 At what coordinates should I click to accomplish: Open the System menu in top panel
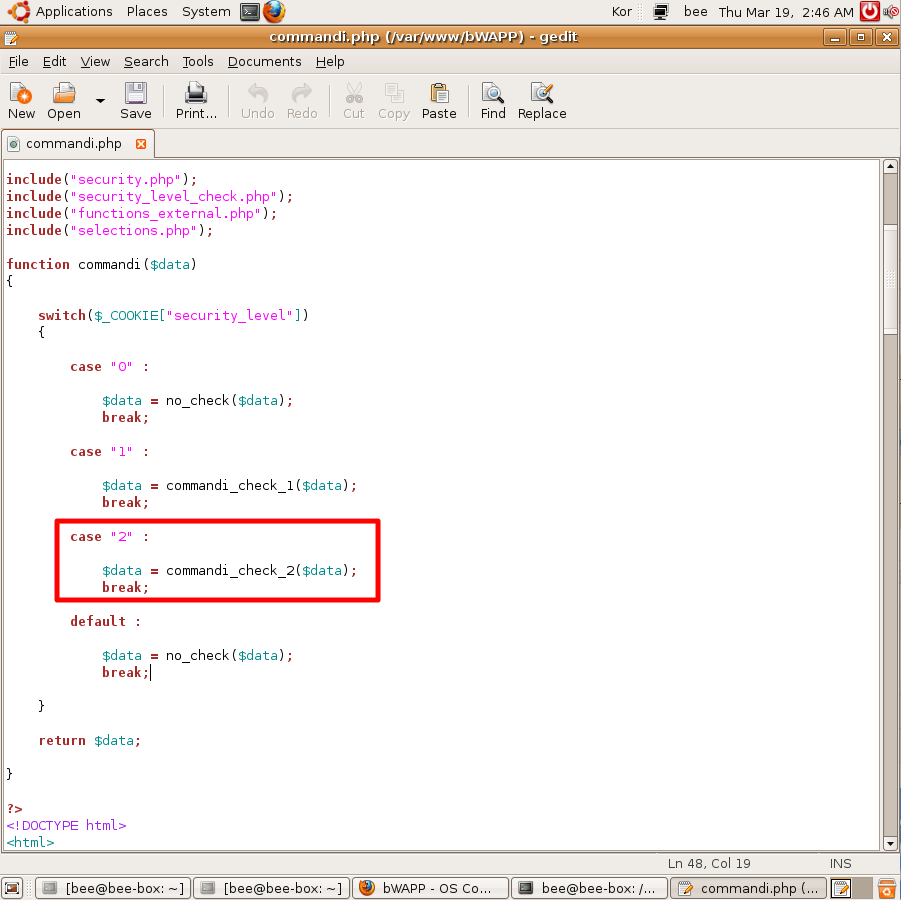206,11
